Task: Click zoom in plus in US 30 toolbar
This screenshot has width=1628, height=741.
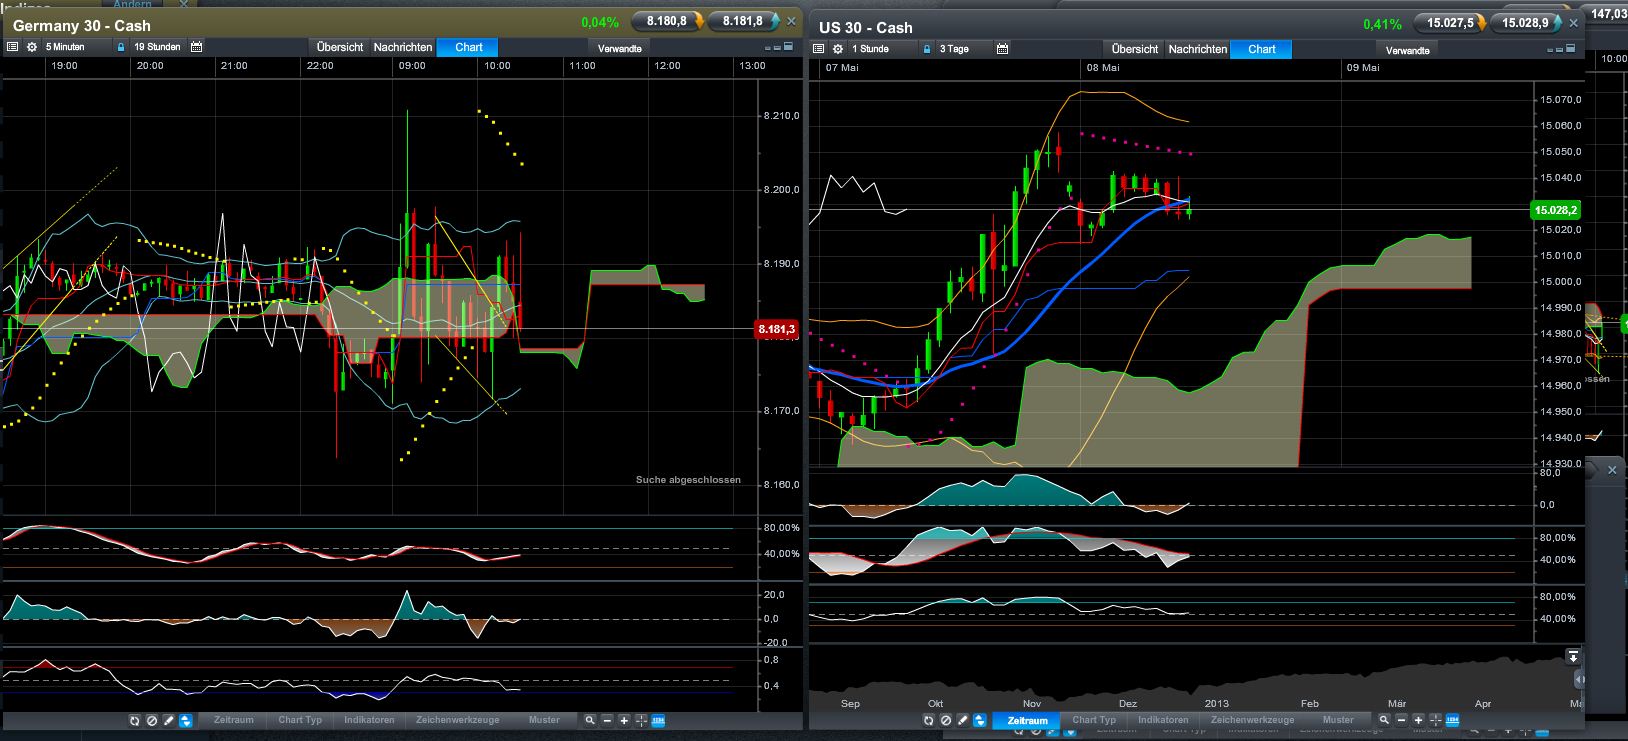Action: click(x=1418, y=720)
